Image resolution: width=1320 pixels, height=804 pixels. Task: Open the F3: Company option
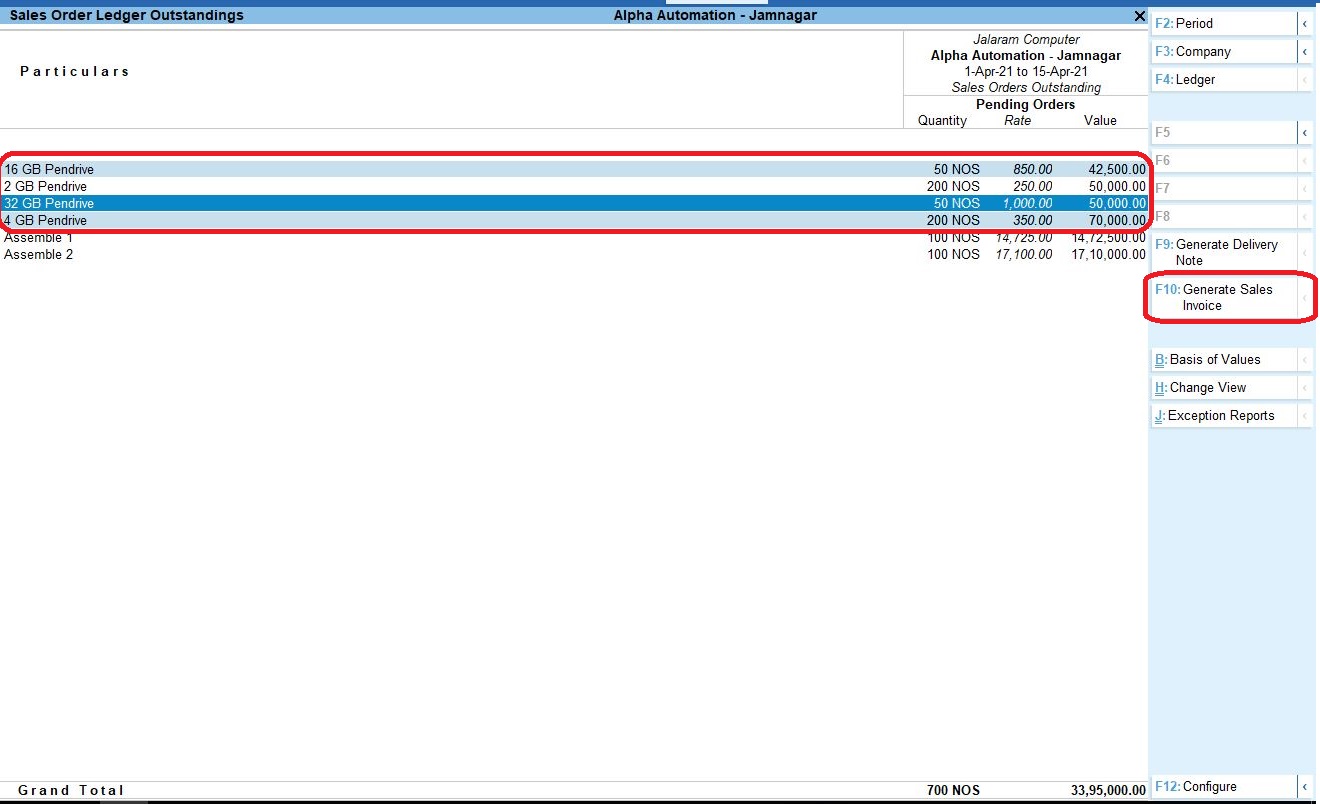tap(1224, 51)
